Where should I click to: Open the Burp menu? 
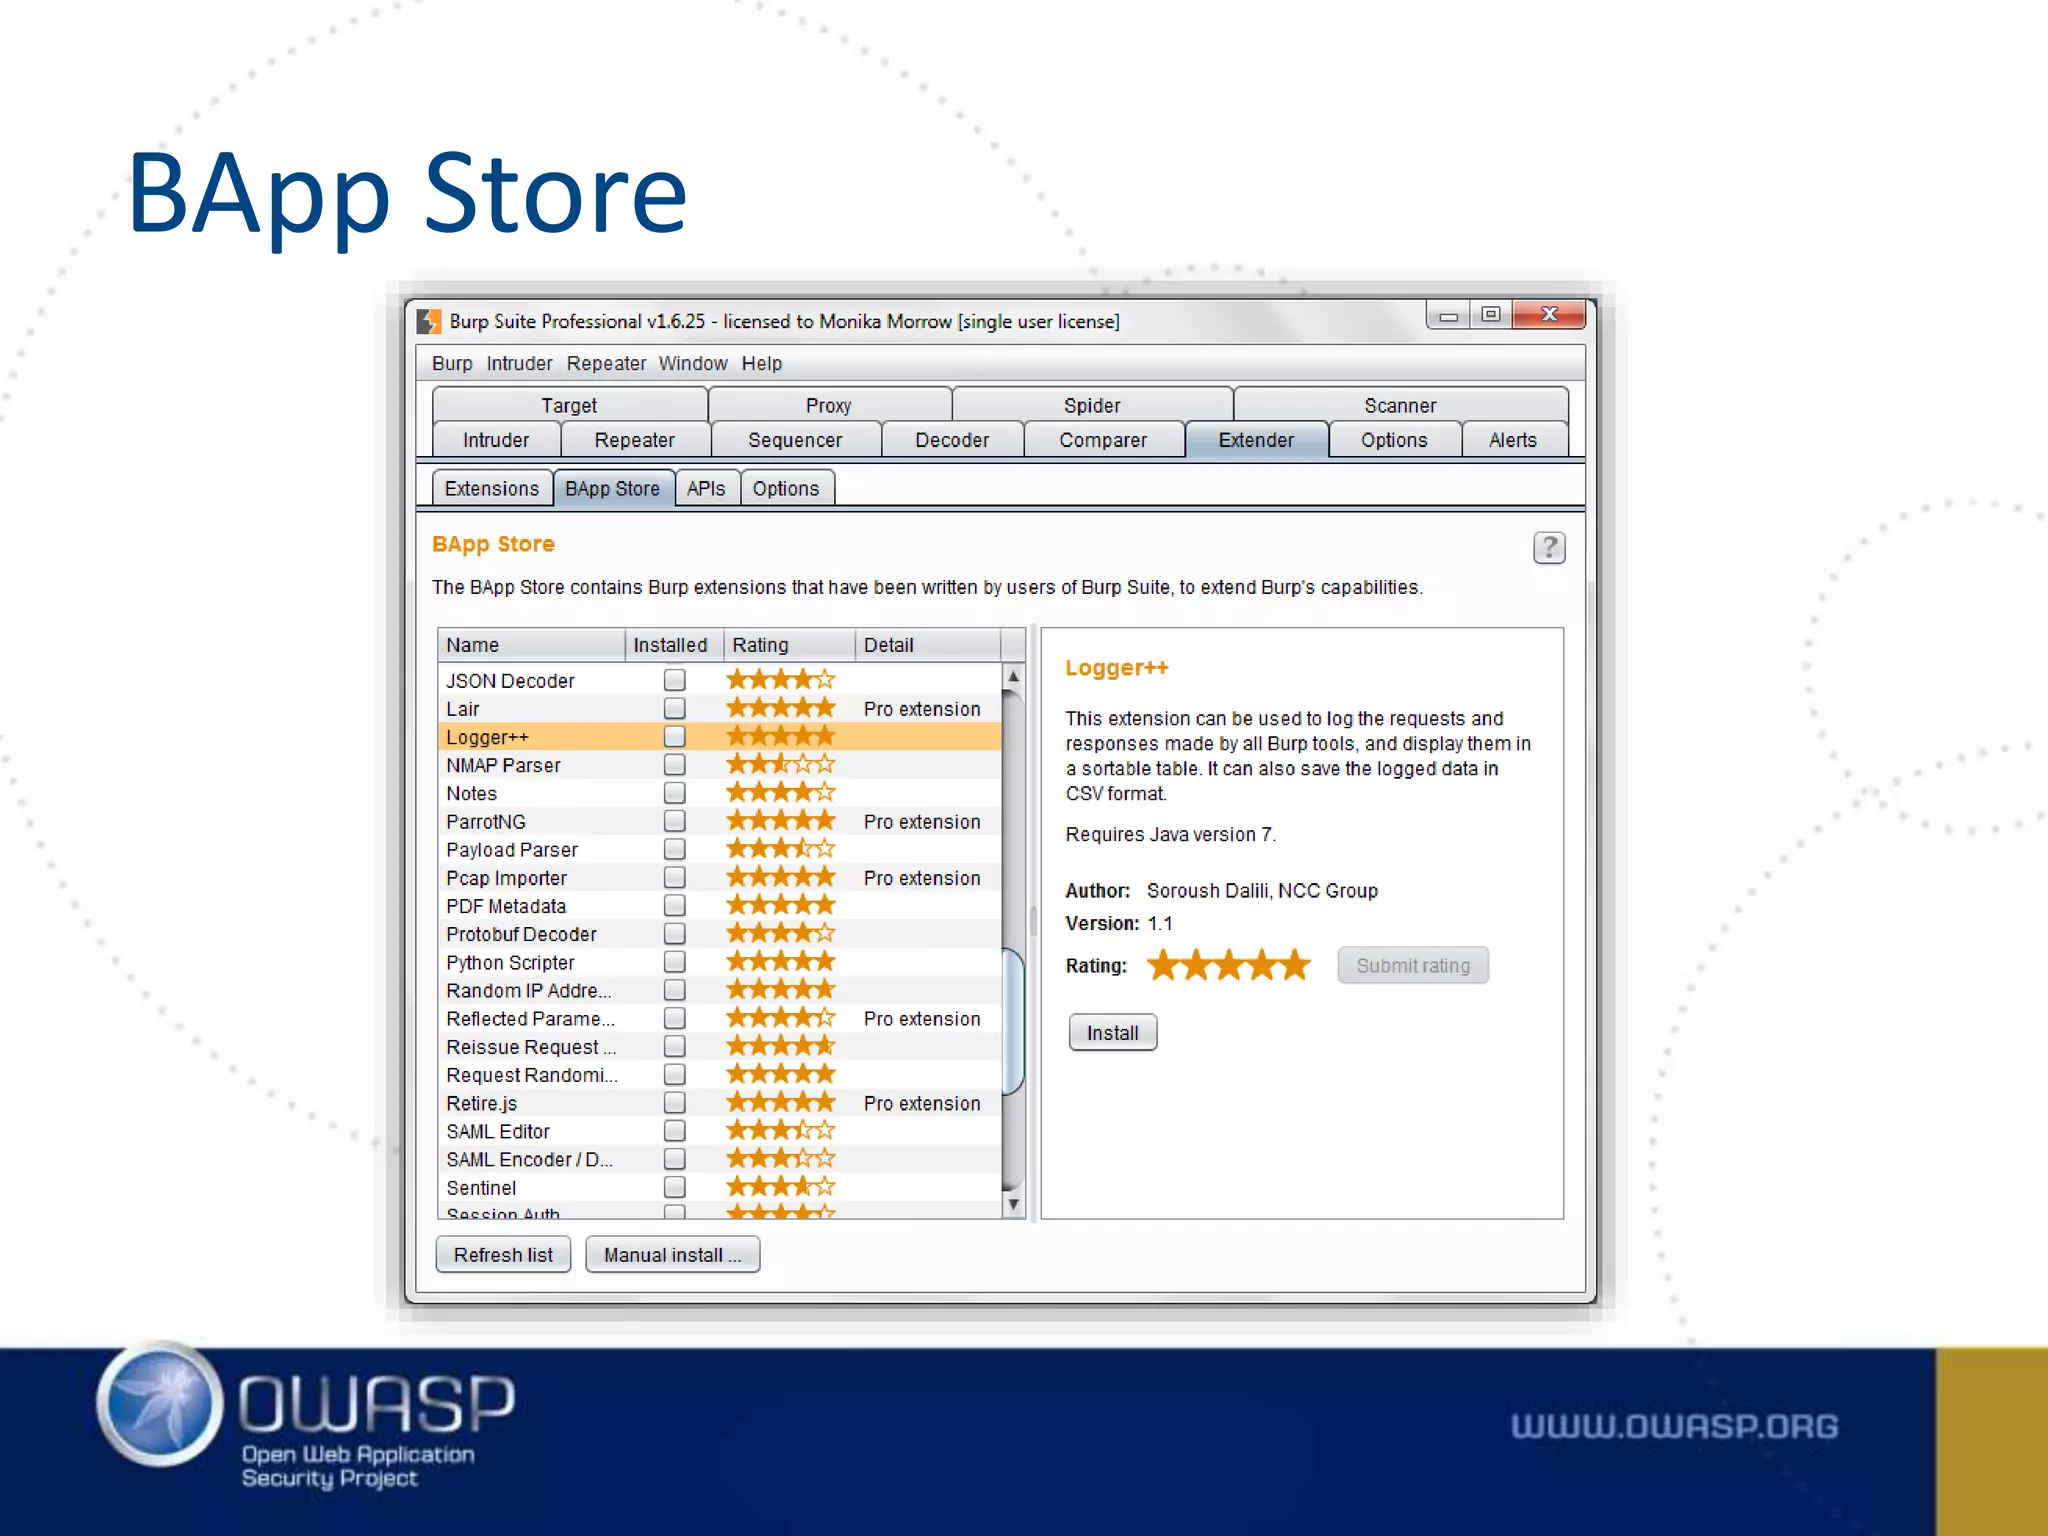click(452, 363)
